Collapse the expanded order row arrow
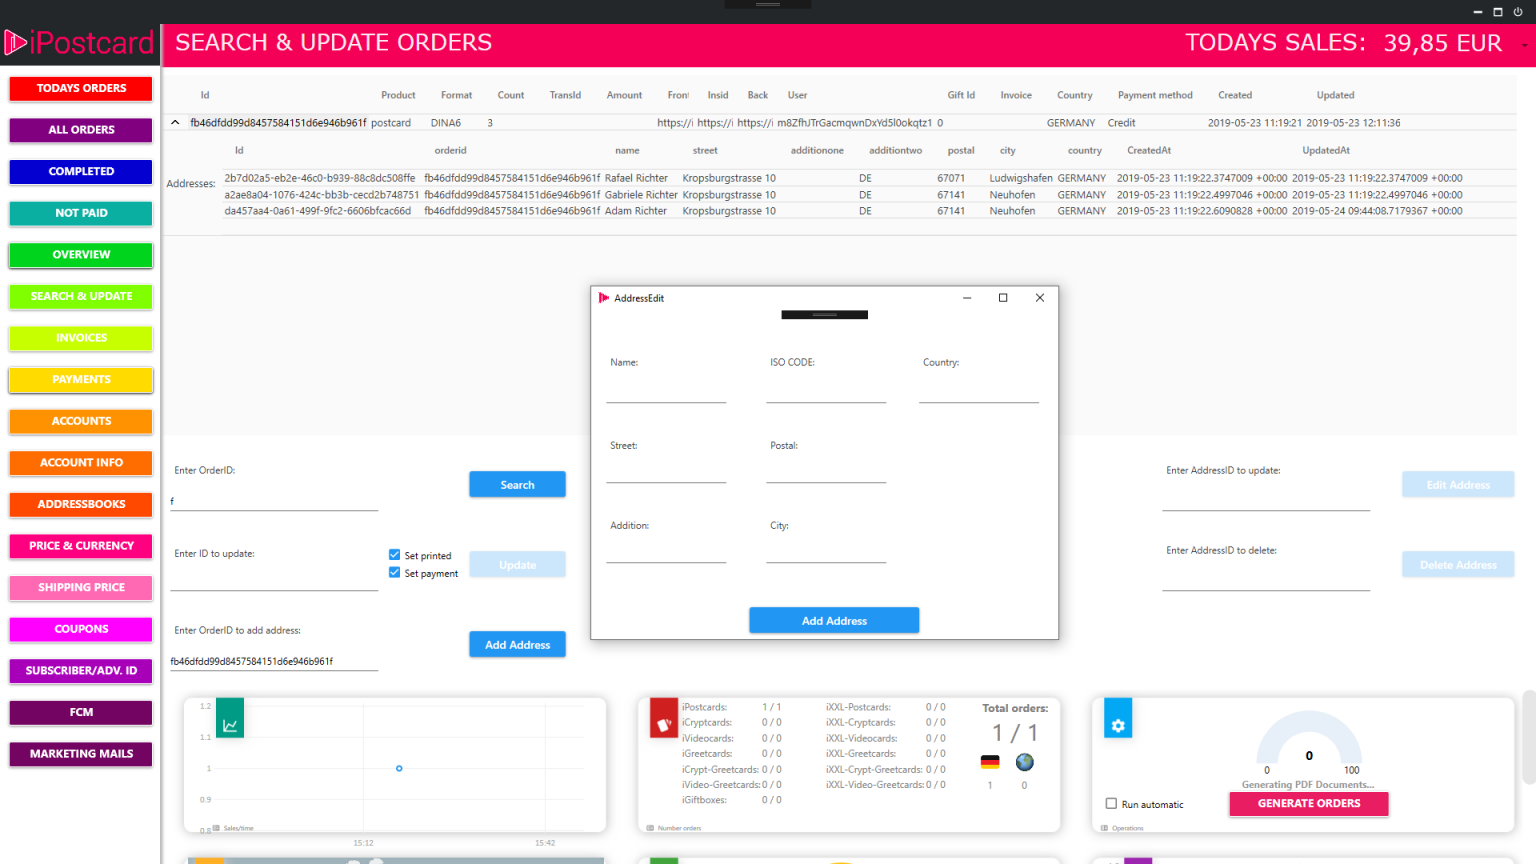The height and width of the screenshot is (864, 1536). point(175,123)
